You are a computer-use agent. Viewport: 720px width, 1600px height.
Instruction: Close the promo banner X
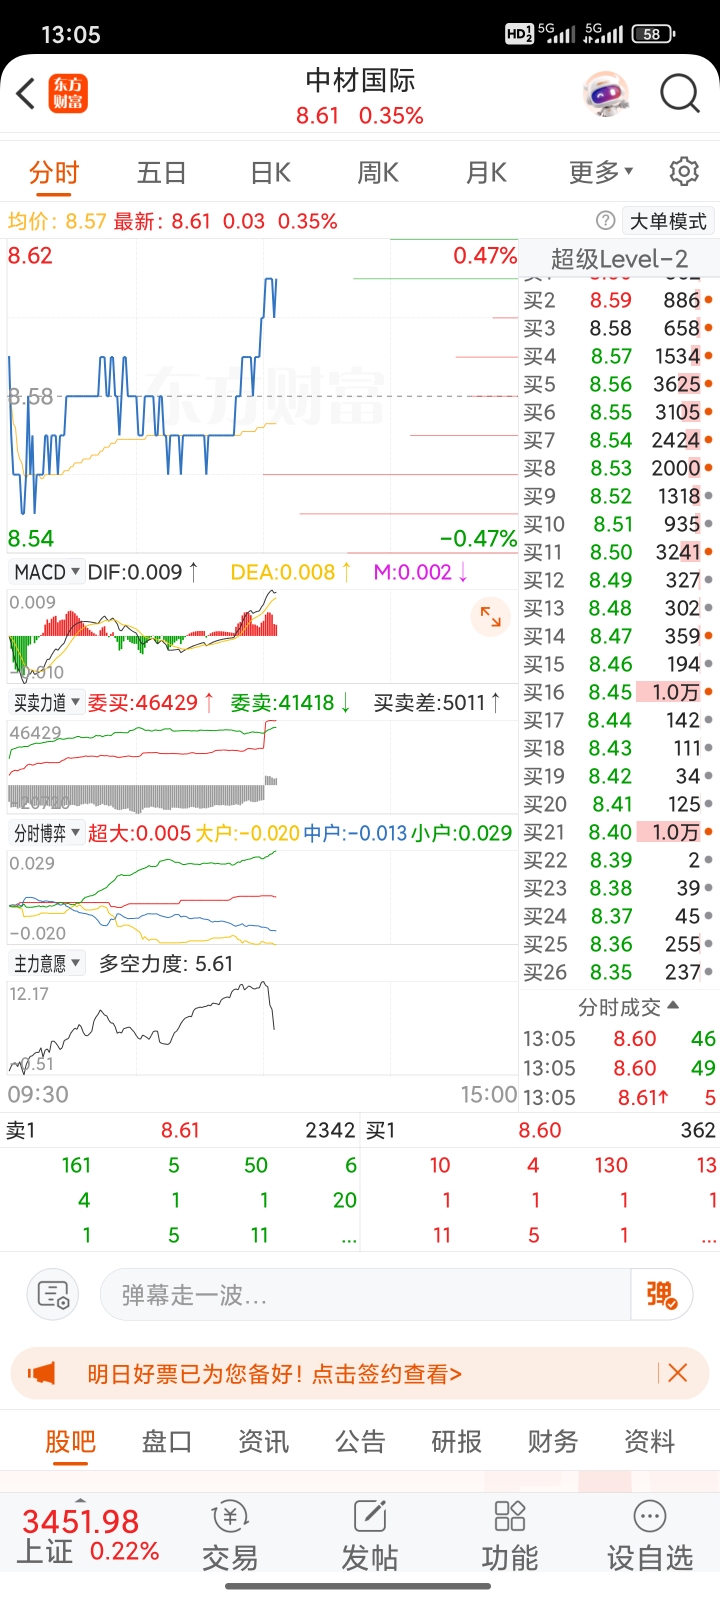click(x=677, y=1373)
